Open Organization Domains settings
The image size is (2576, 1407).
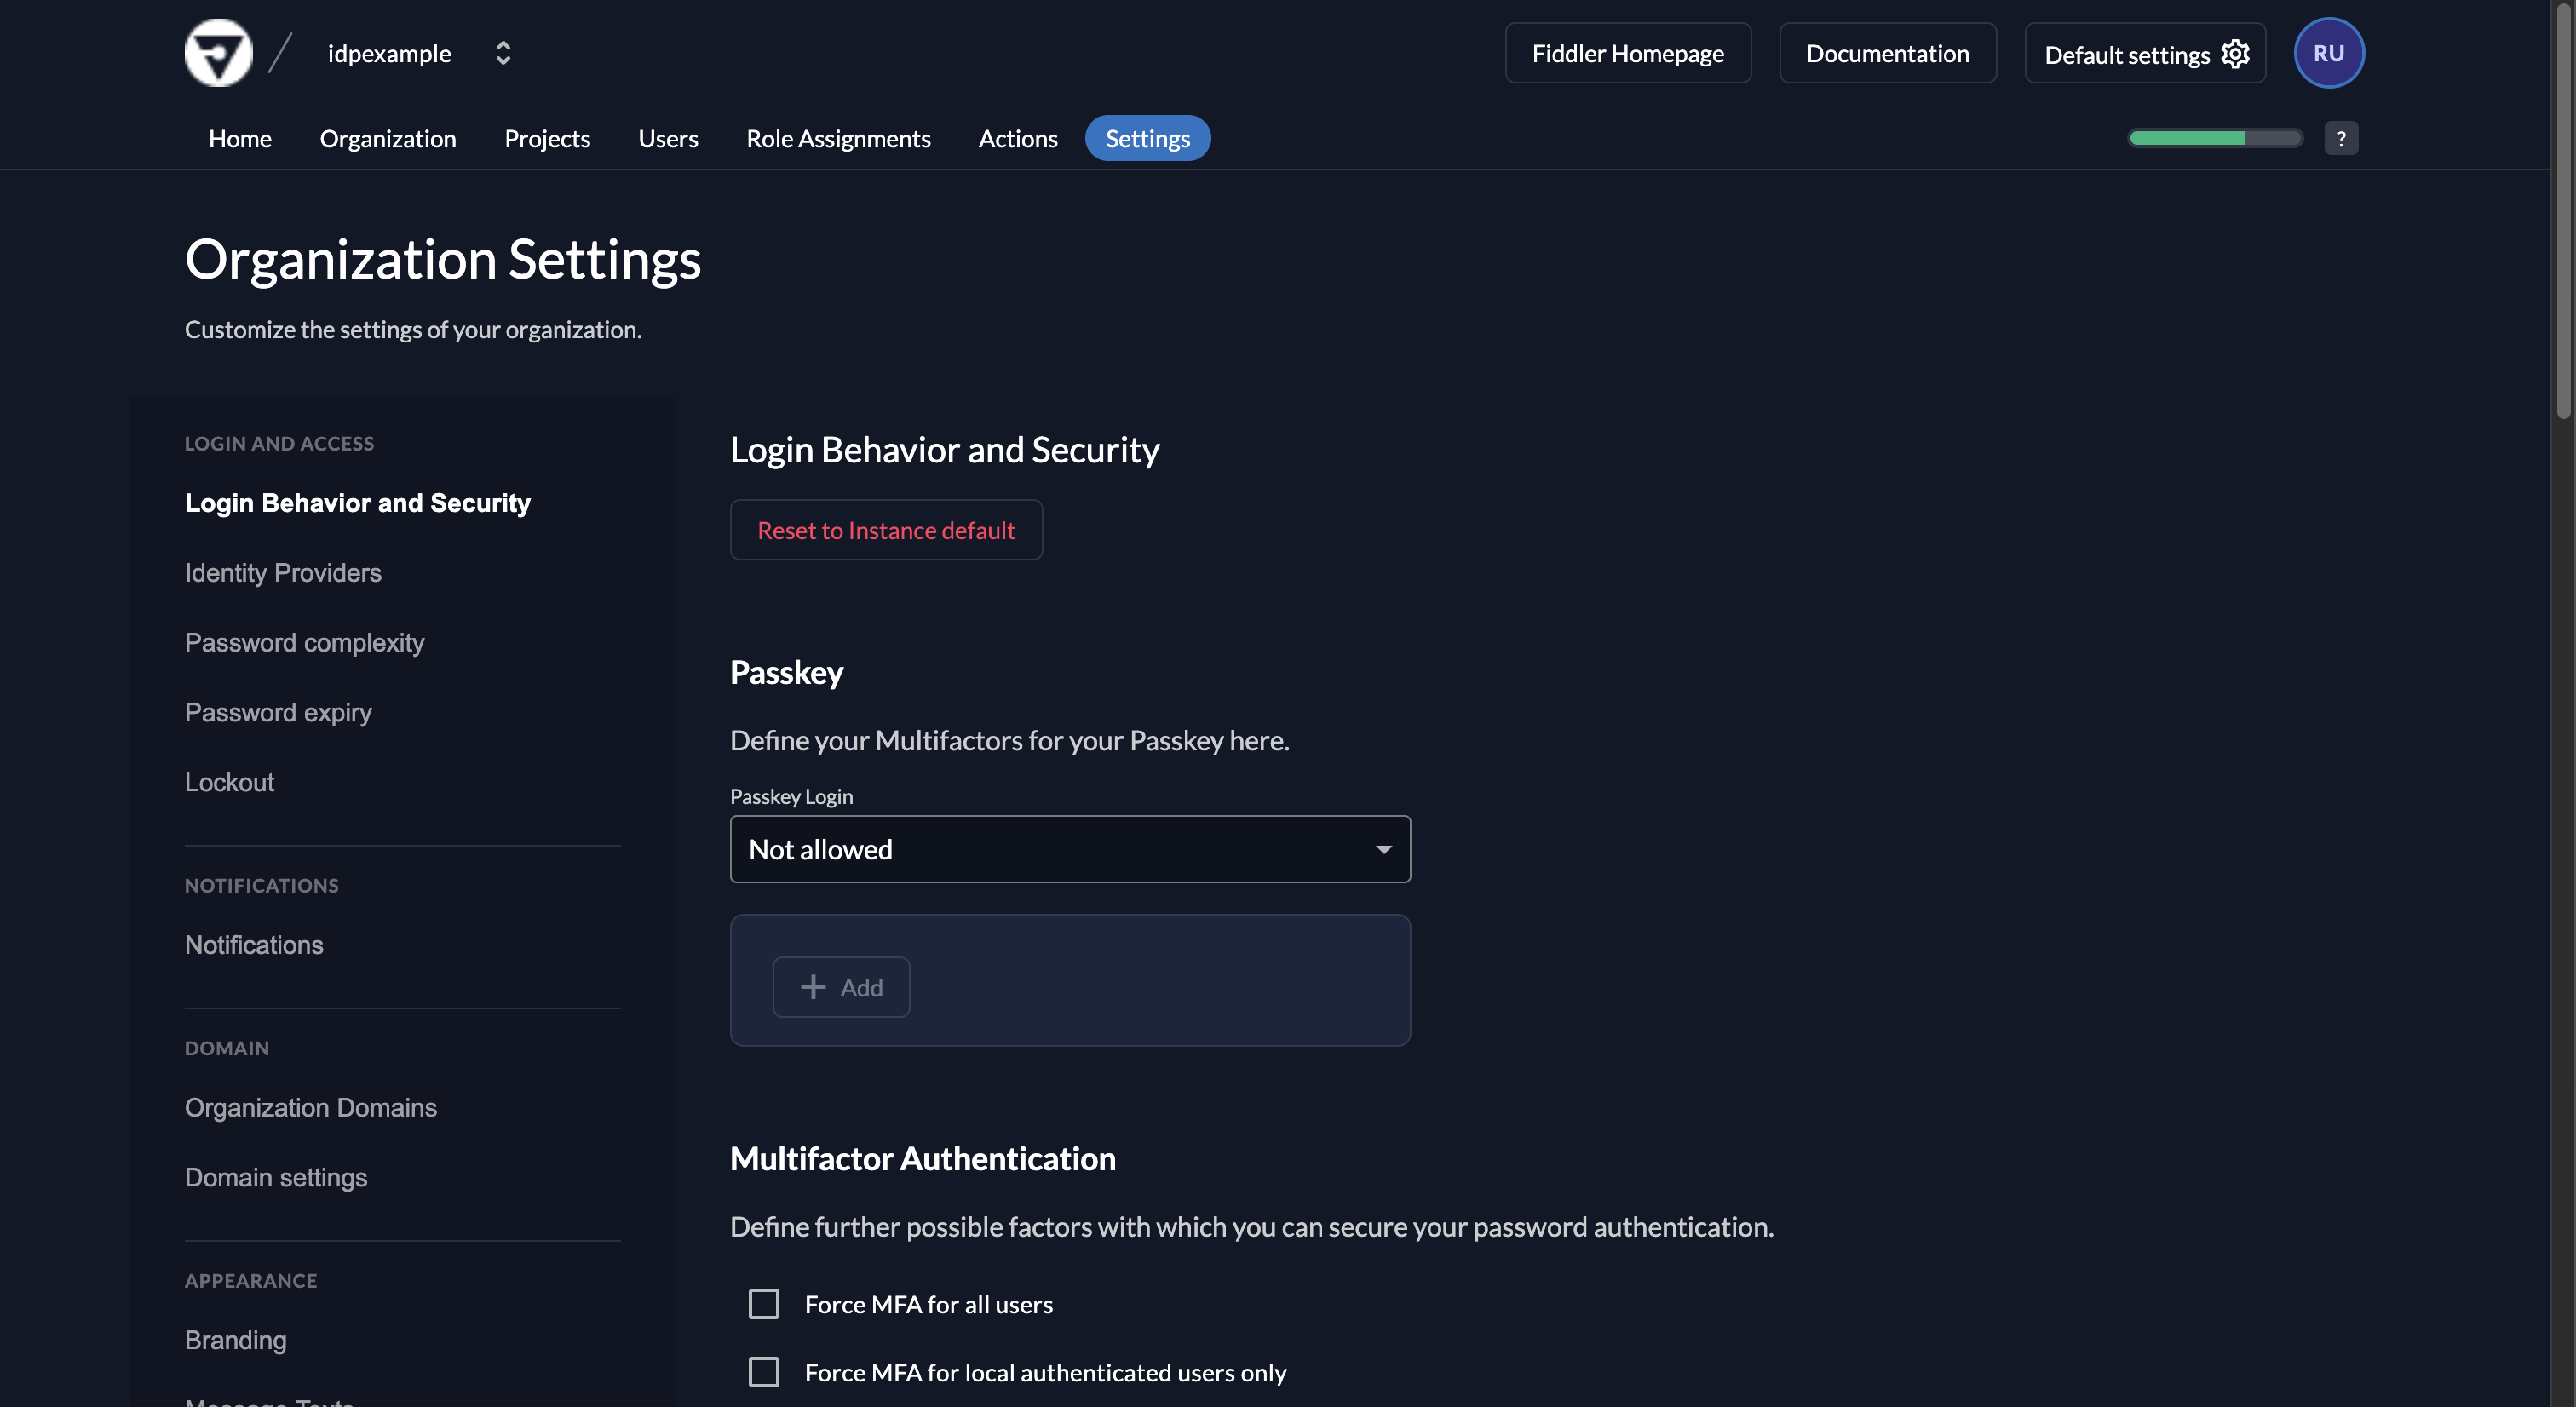coord(310,1108)
